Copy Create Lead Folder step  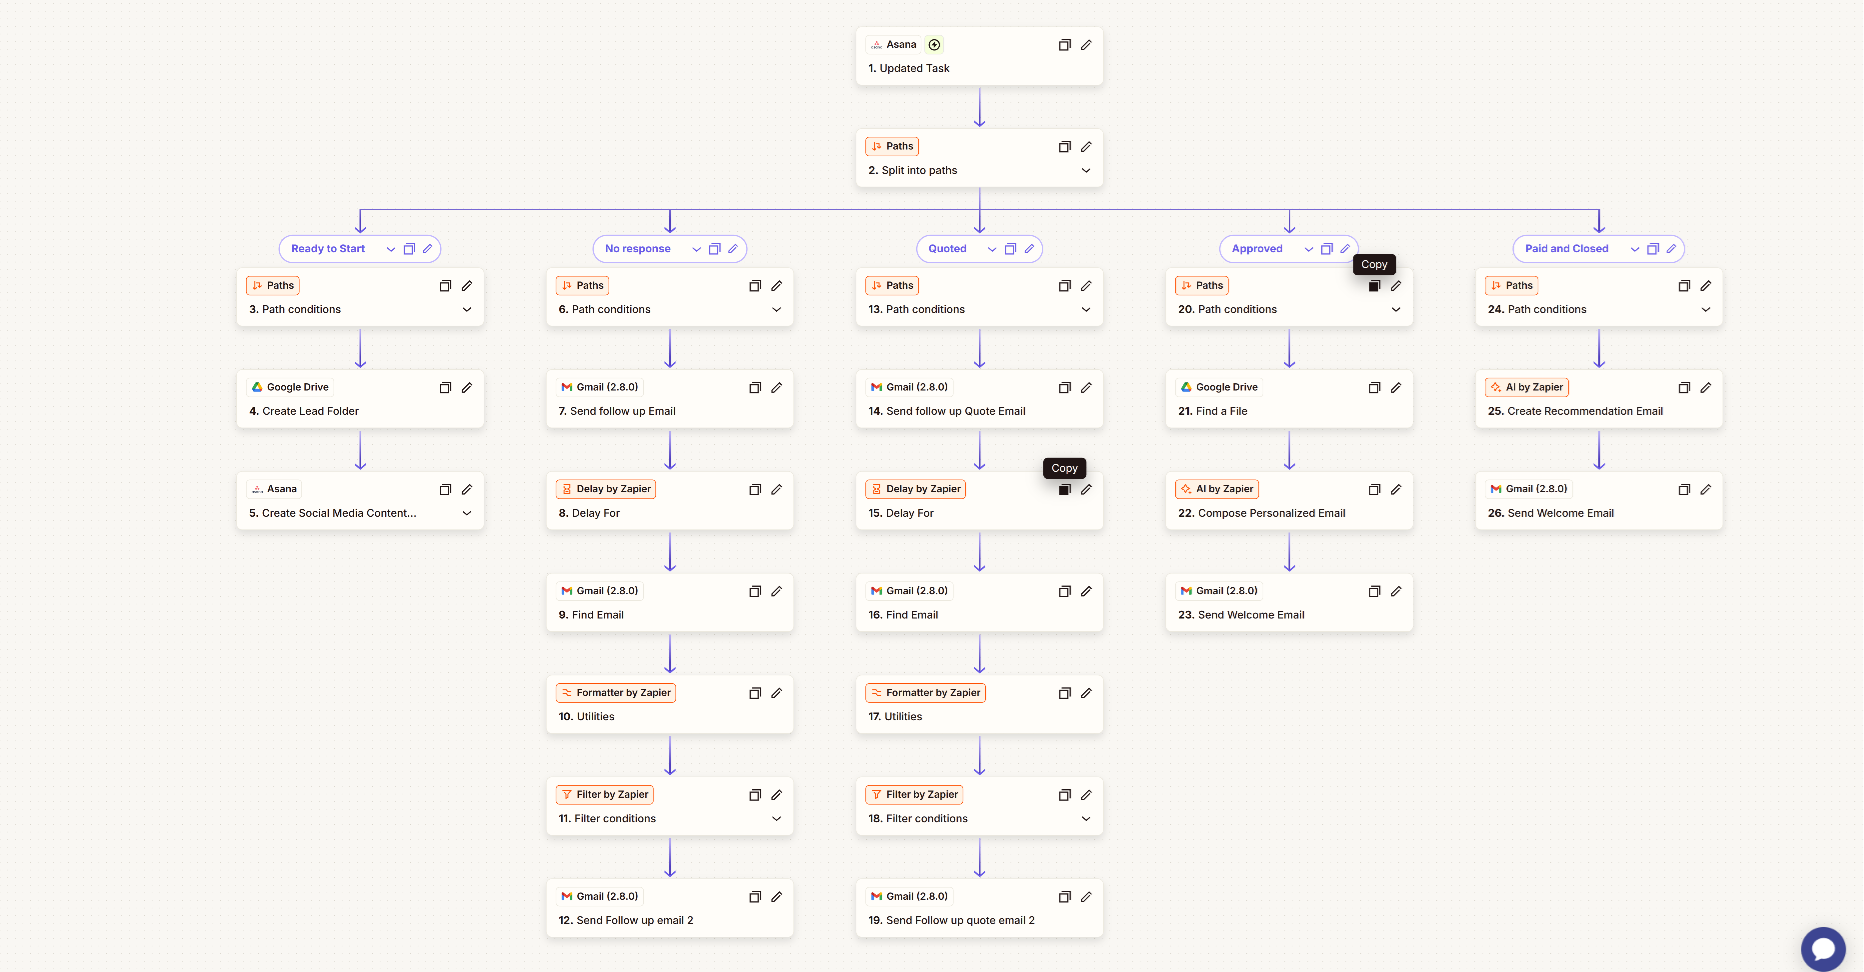[x=445, y=388]
